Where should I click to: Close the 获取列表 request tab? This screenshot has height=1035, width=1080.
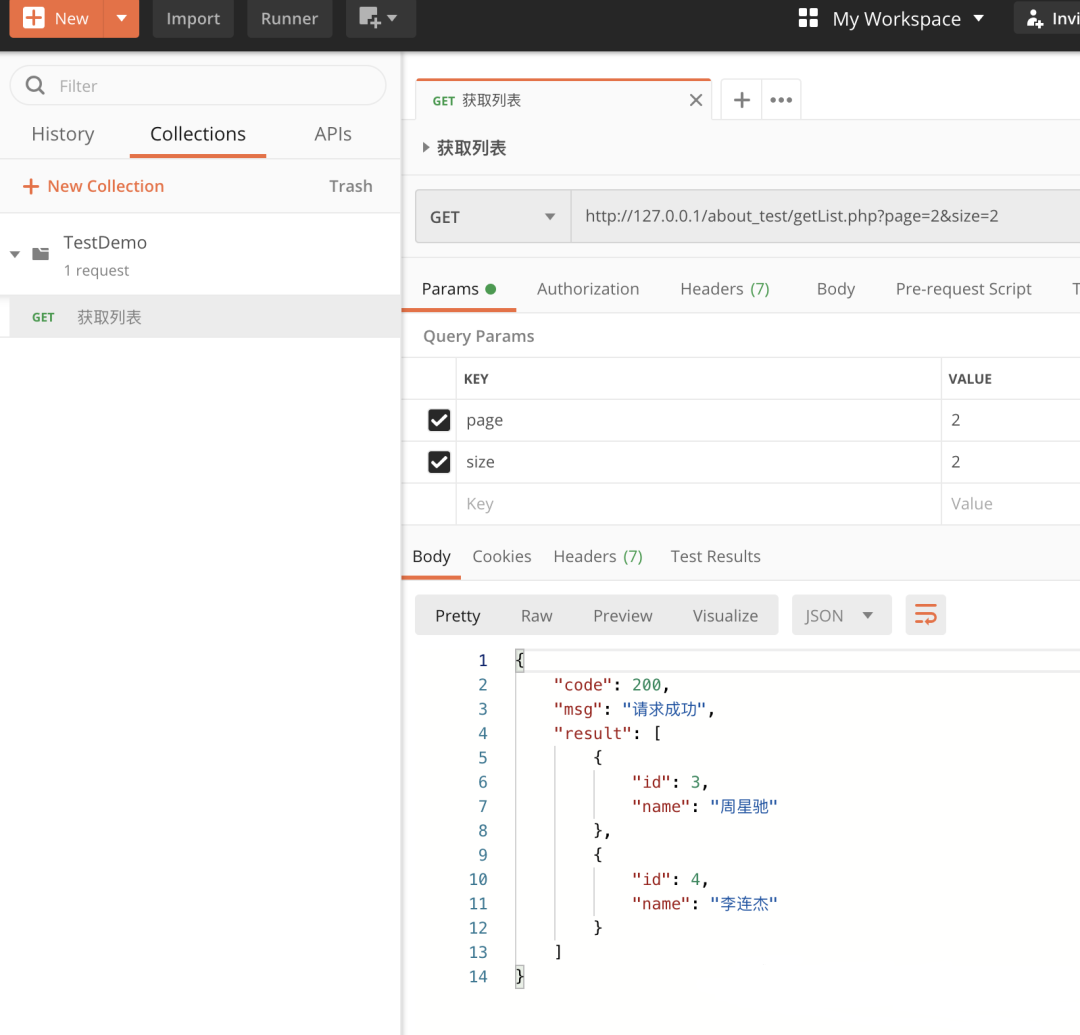point(696,101)
